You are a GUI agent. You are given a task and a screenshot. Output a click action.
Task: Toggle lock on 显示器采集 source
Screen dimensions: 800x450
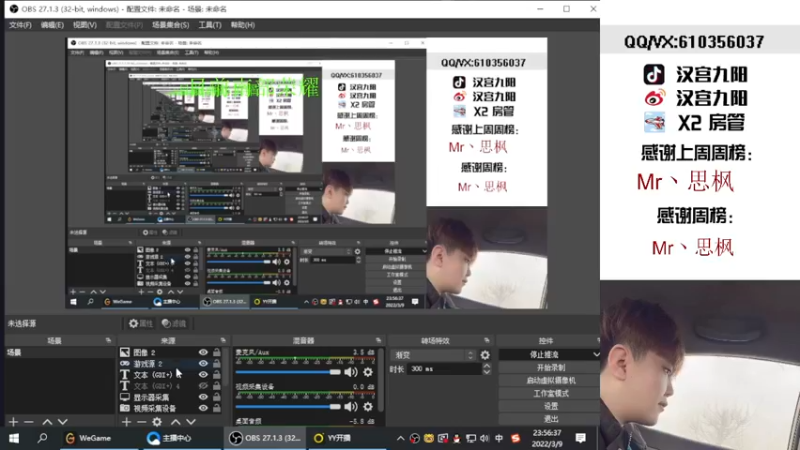coord(217,397)
